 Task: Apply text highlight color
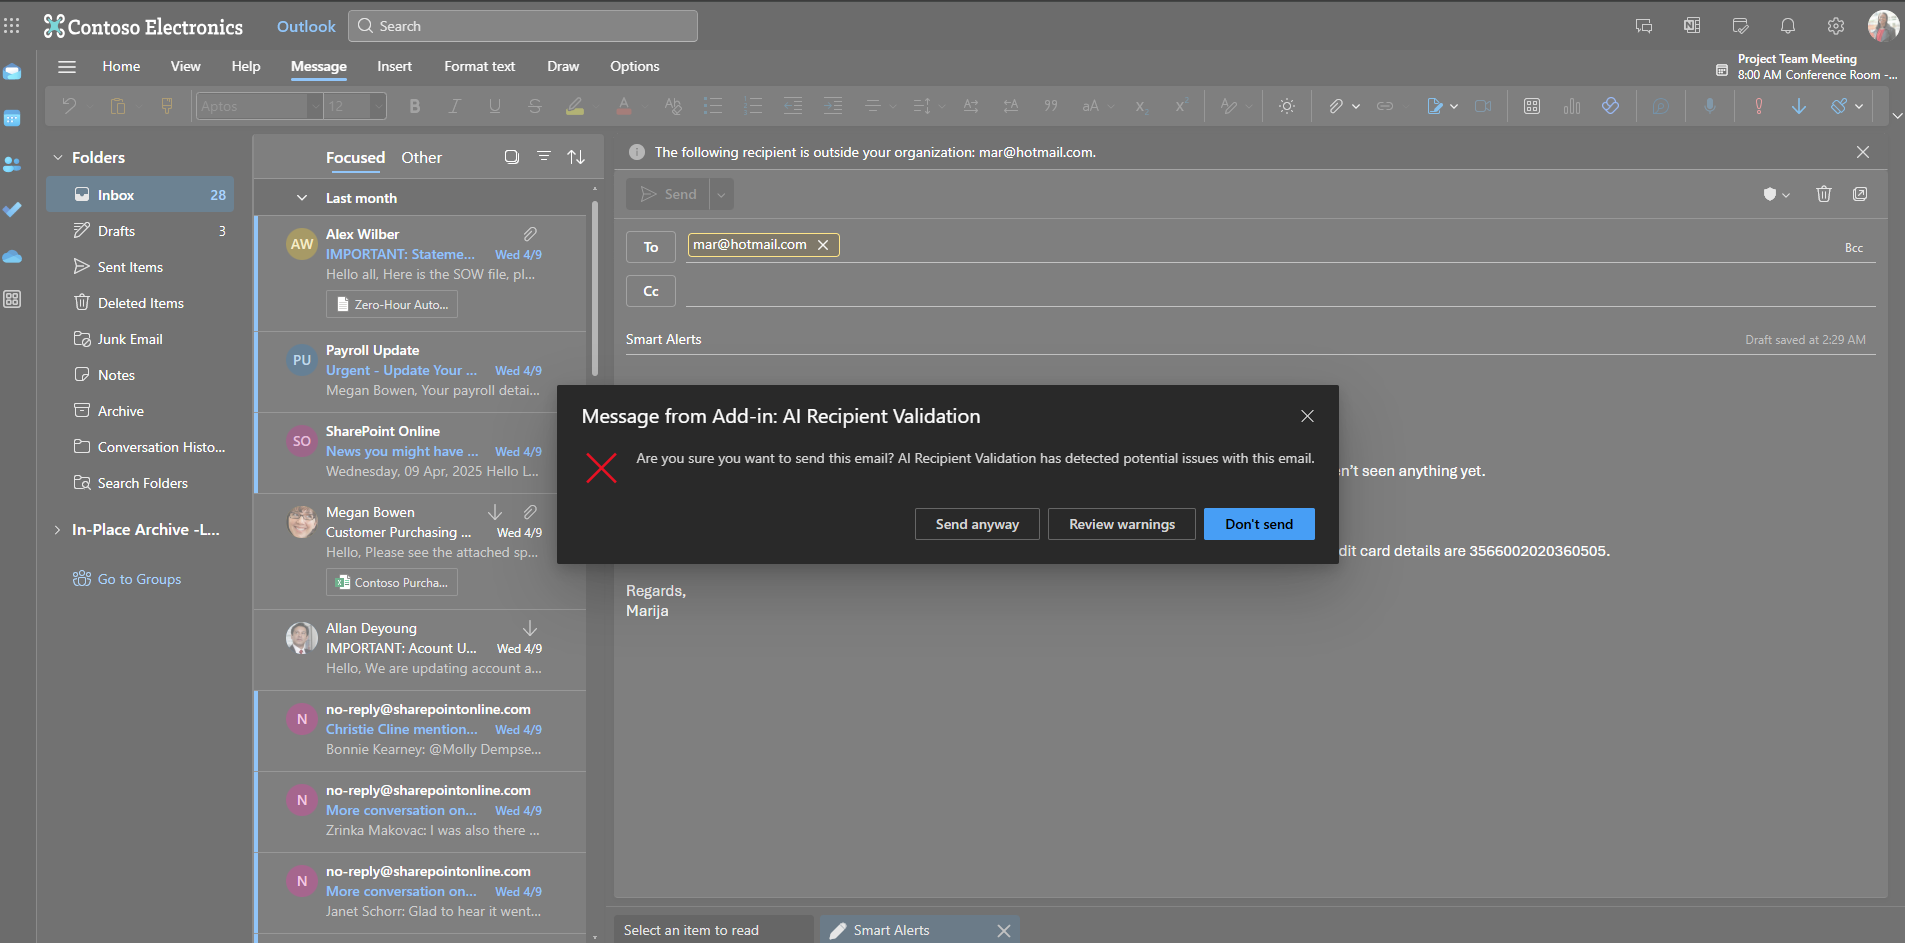(575, 106)
